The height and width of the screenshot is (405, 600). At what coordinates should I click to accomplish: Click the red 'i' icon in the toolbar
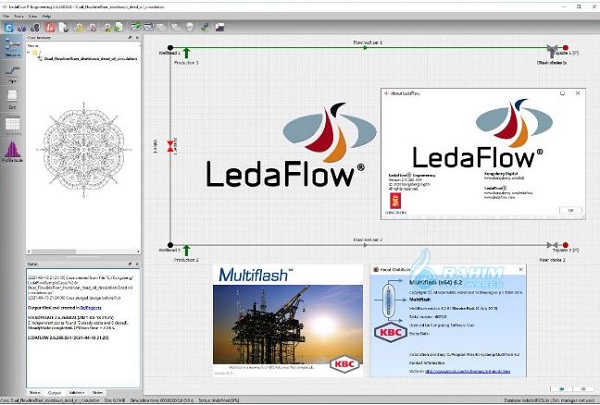[x=50, y=28]
